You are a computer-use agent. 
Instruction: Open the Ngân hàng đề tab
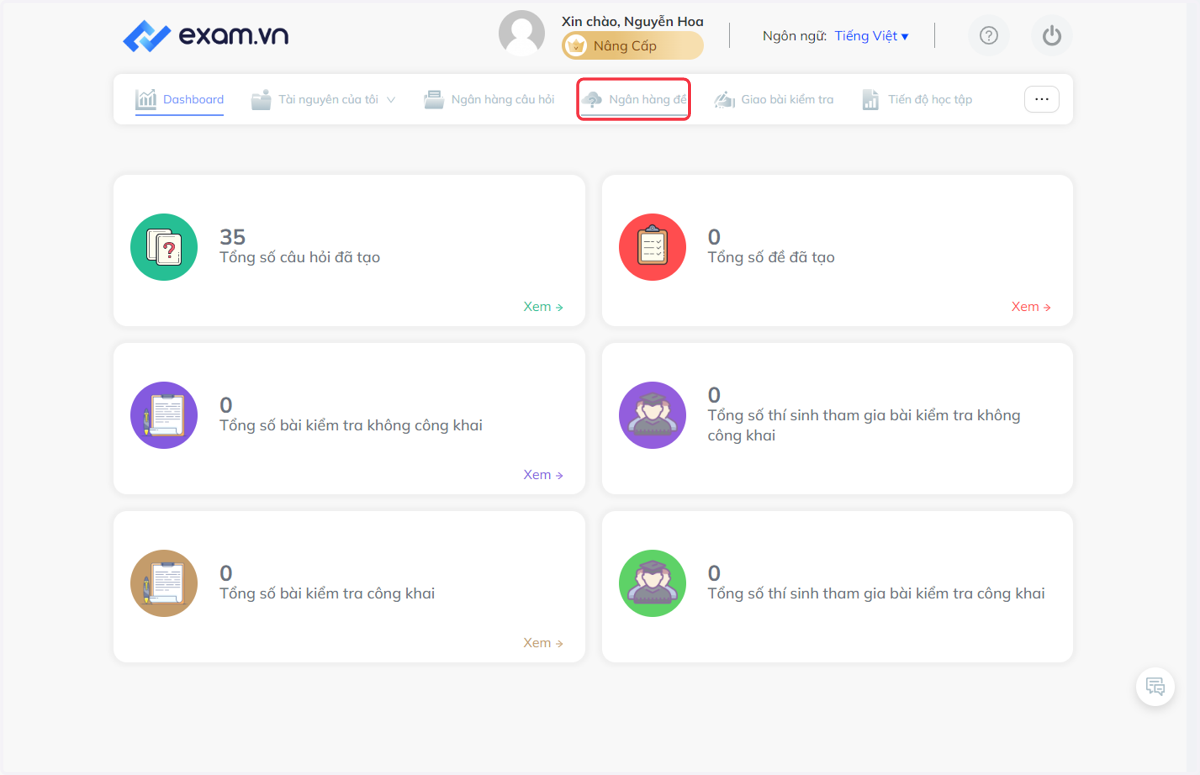click(x=634, y=99)
